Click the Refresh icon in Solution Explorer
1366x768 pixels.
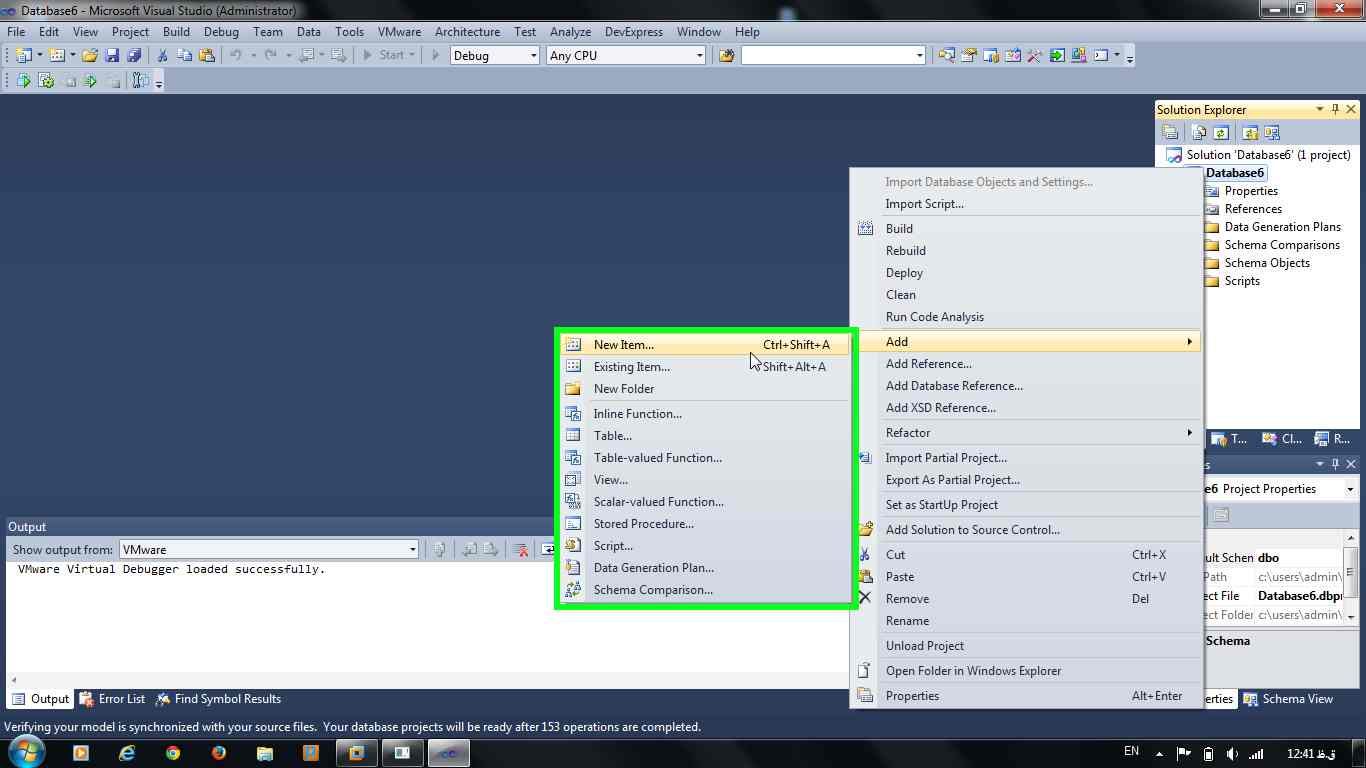click(x=1221, y=133)
